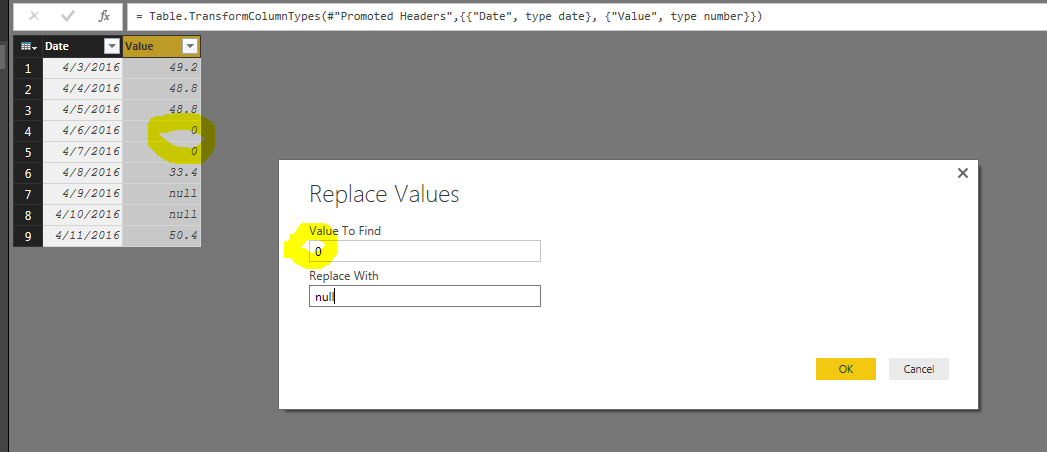Click the 4/9/2016 date cell
Screen dimensions: 1047x452
tap(82, 194)
